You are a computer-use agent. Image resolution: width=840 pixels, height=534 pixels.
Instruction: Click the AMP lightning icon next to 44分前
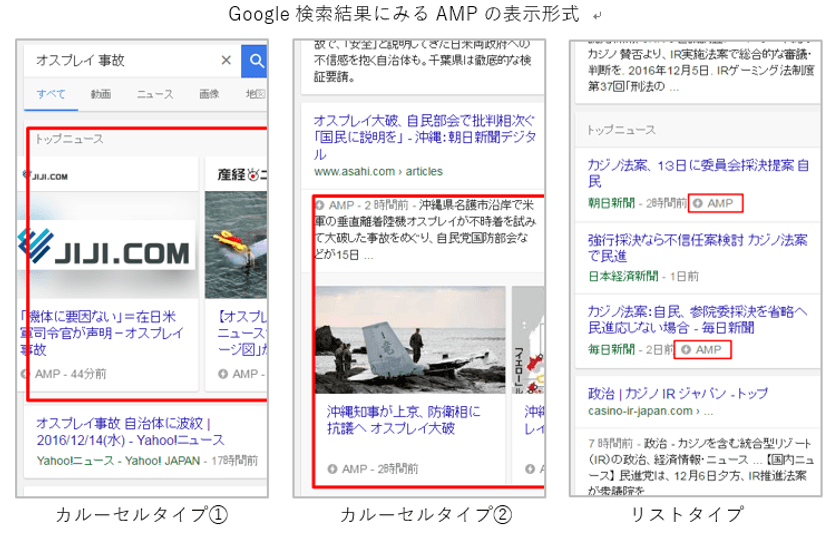click(x=25, y=374)
